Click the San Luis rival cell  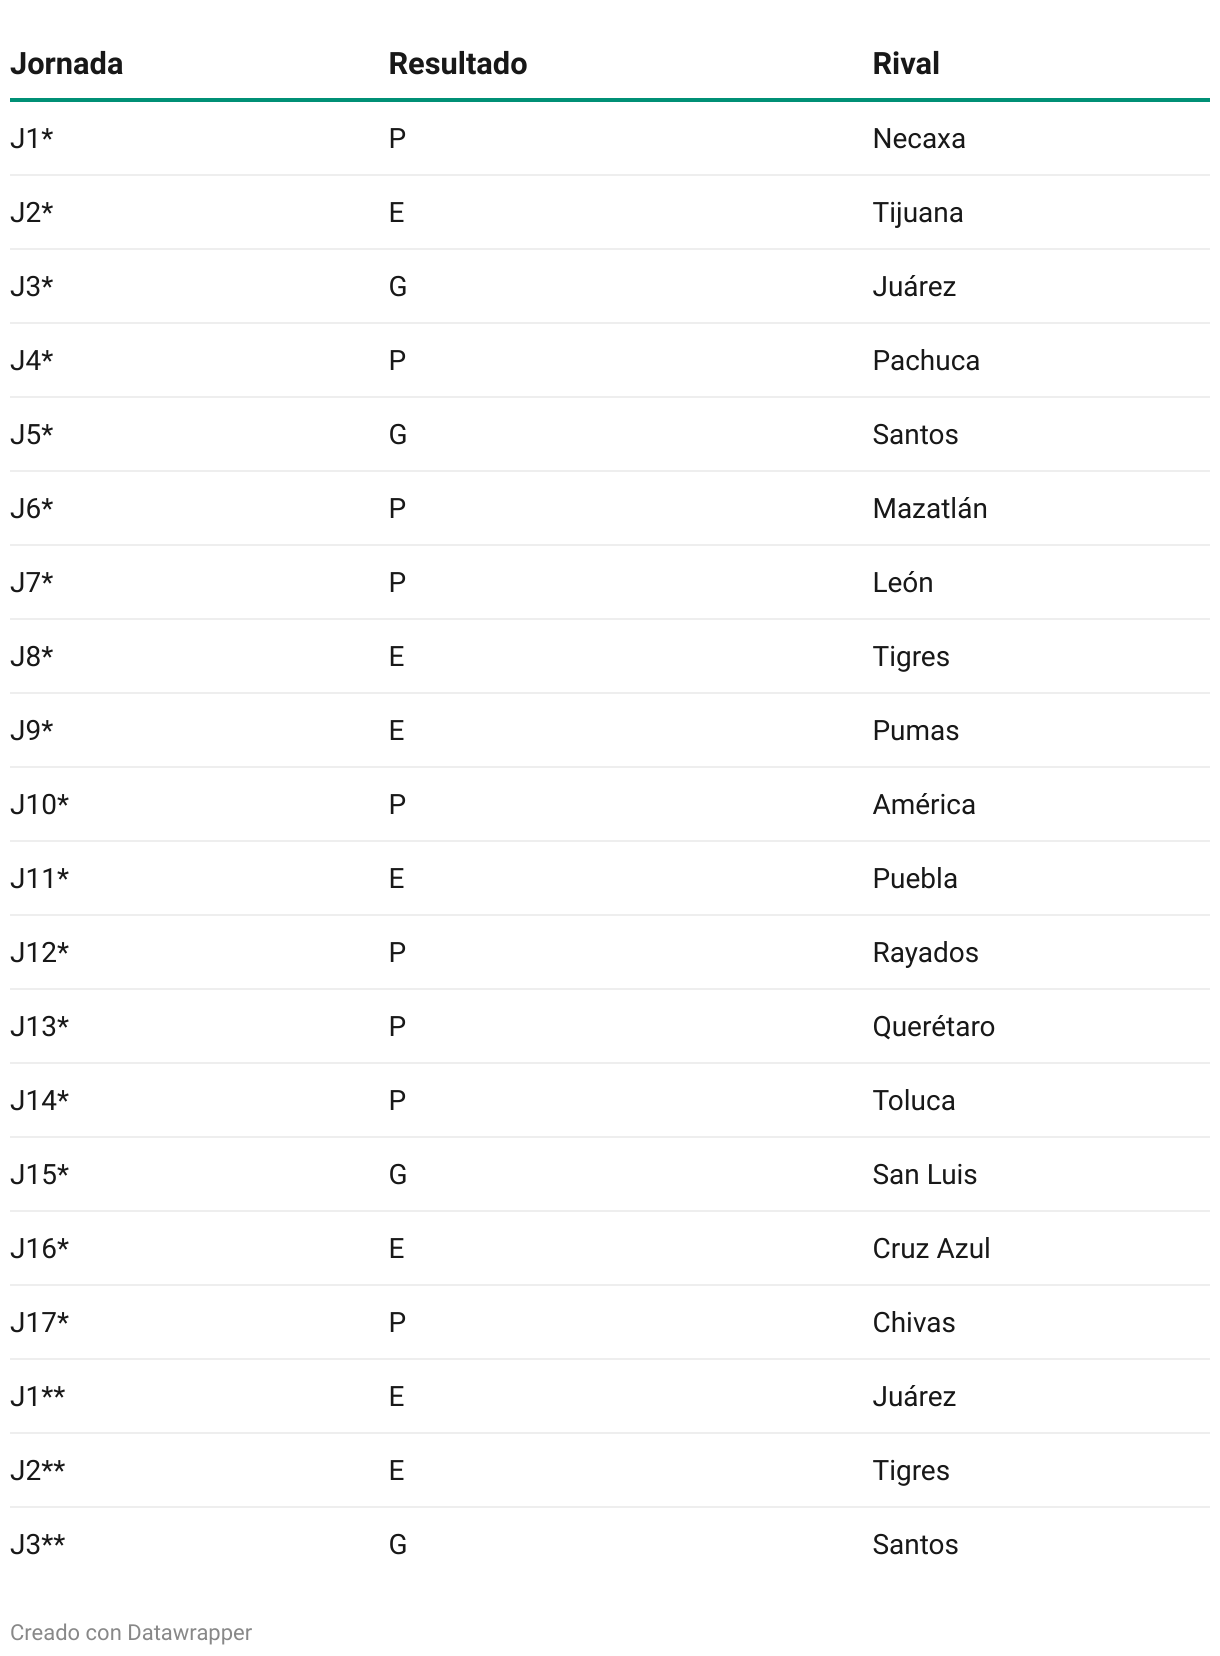tap(925, 1174)
